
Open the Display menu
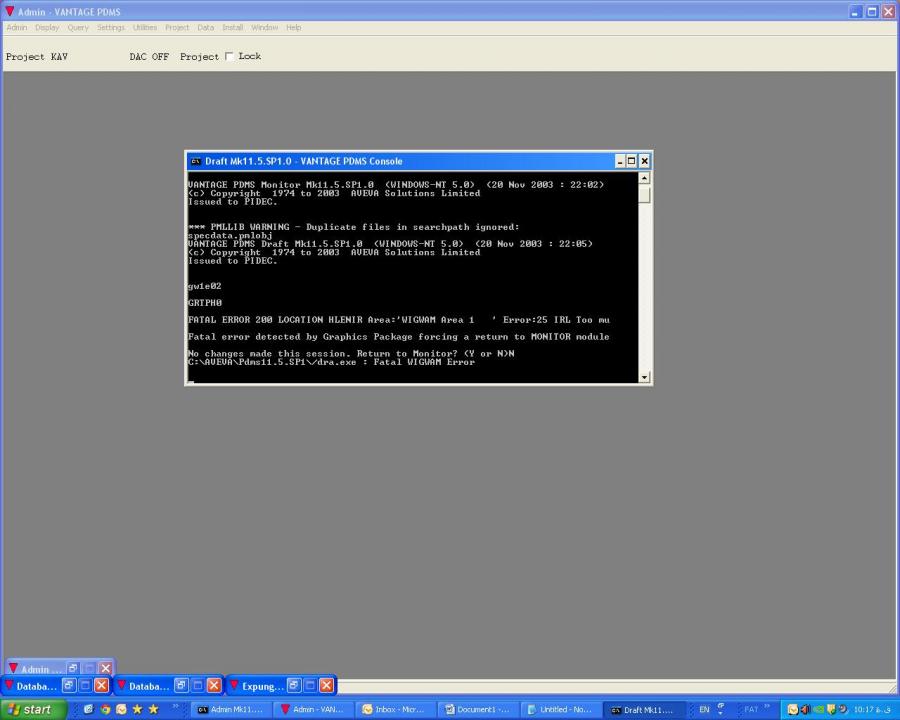(x=47, y=28)
